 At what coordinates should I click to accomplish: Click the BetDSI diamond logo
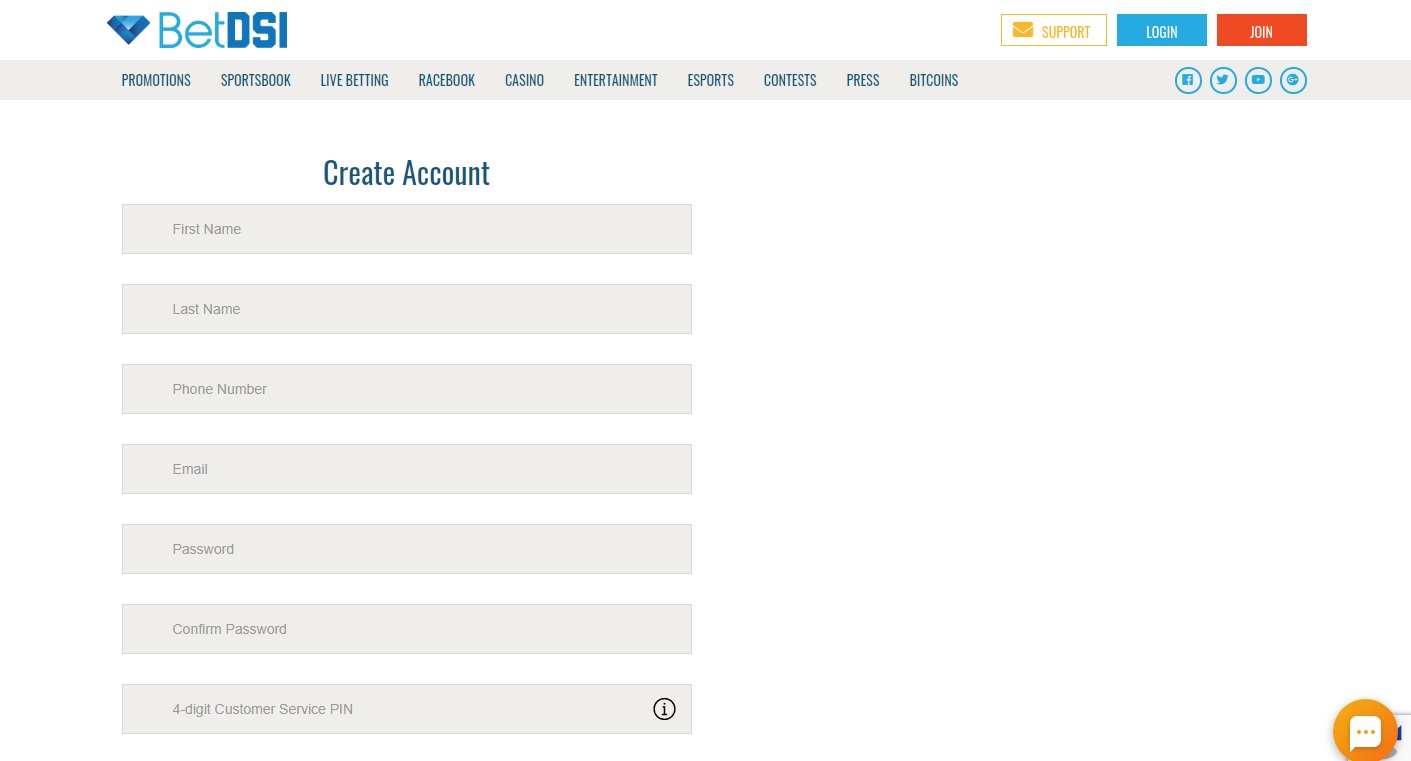[x=197, y=31]
